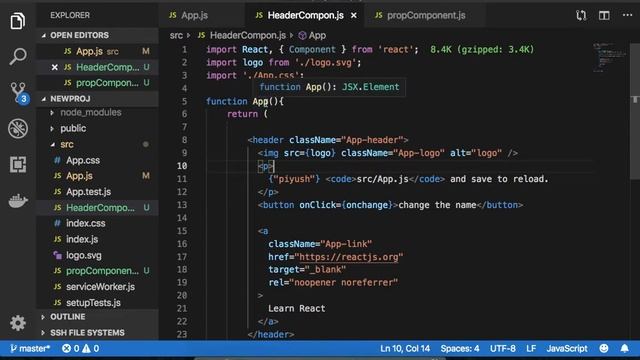
Task: Click the Open Changes compare icon
Action: coord(581,16)
